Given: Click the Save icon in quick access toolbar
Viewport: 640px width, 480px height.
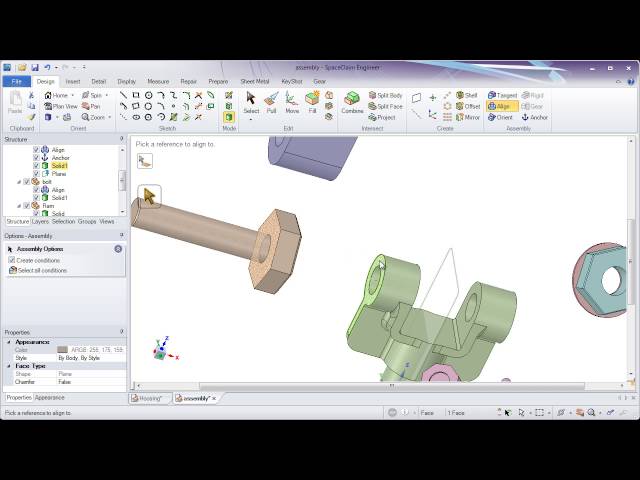Looking at the screenshot, I should 35,67.
